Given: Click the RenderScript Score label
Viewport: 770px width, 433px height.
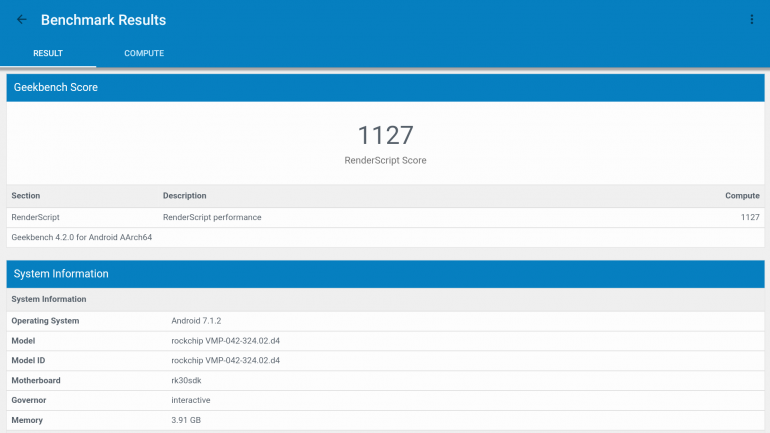Looking at the screenshot, I should (x=385, y=160).
